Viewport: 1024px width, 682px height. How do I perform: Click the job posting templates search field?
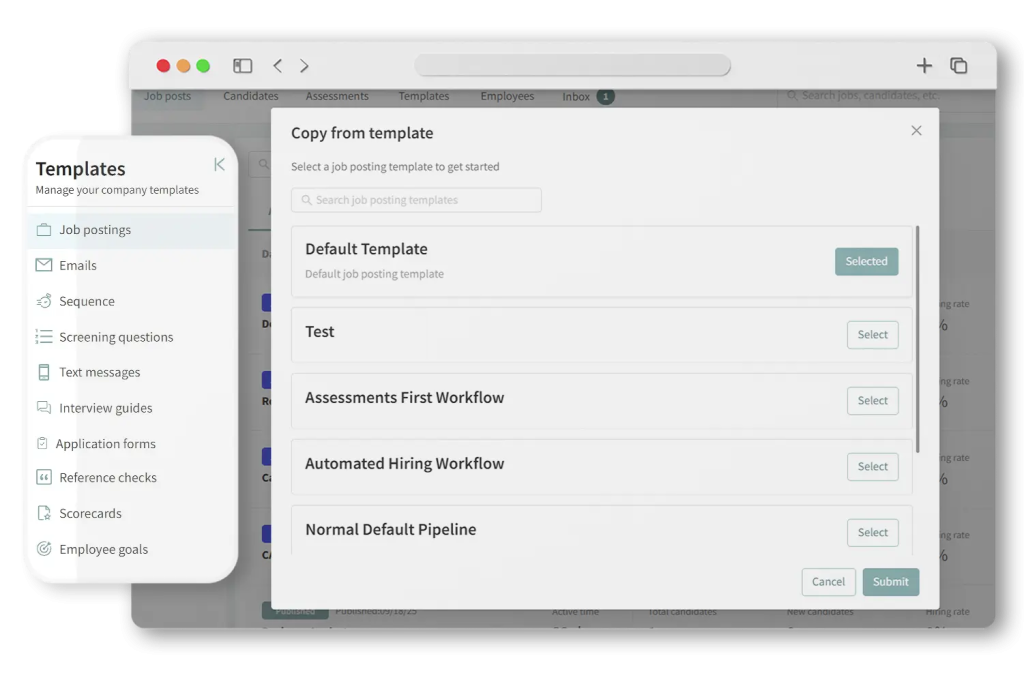coord(416,200)
